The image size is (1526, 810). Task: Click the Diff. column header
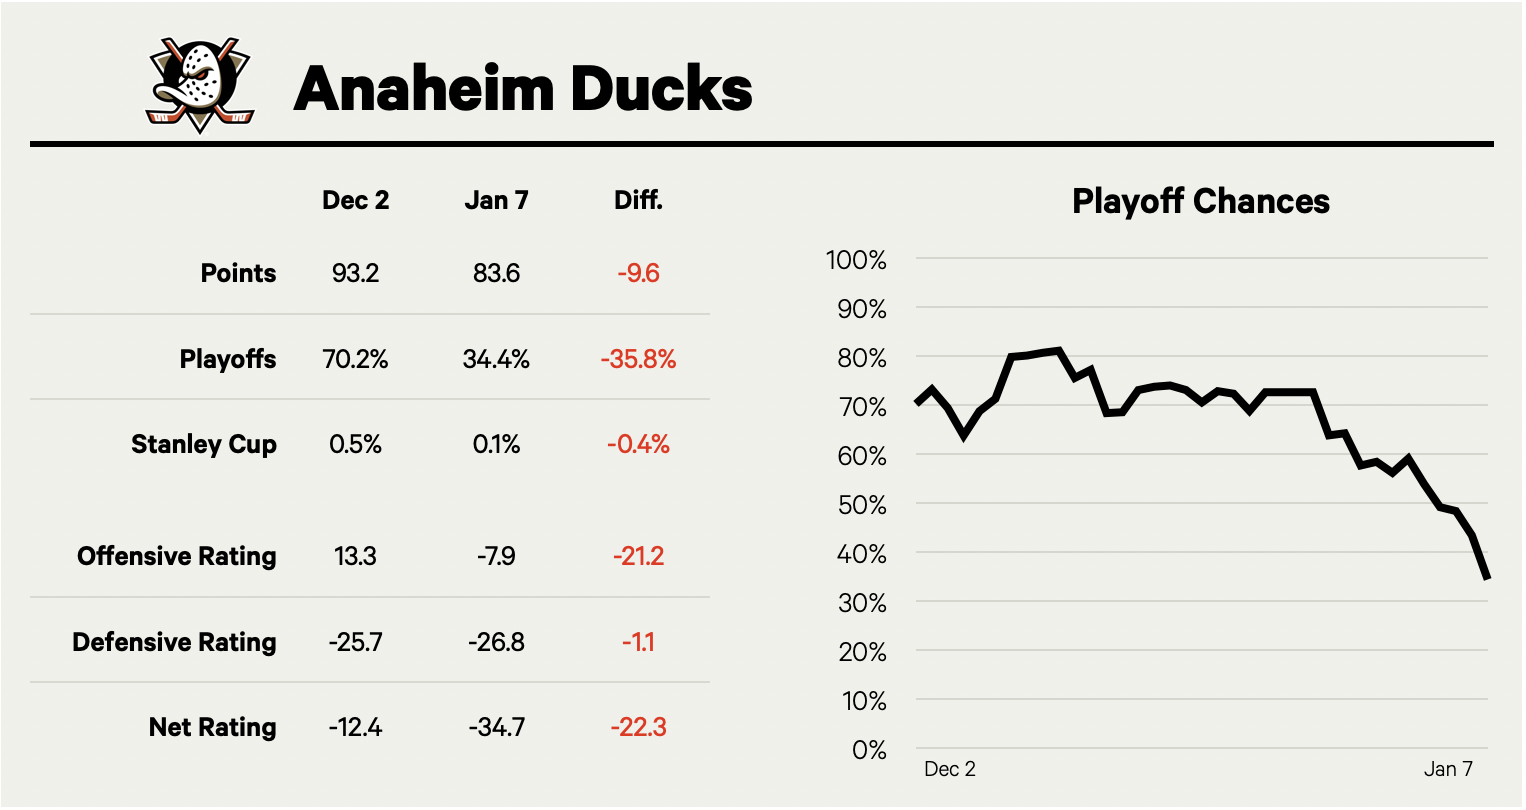point(638,200)
